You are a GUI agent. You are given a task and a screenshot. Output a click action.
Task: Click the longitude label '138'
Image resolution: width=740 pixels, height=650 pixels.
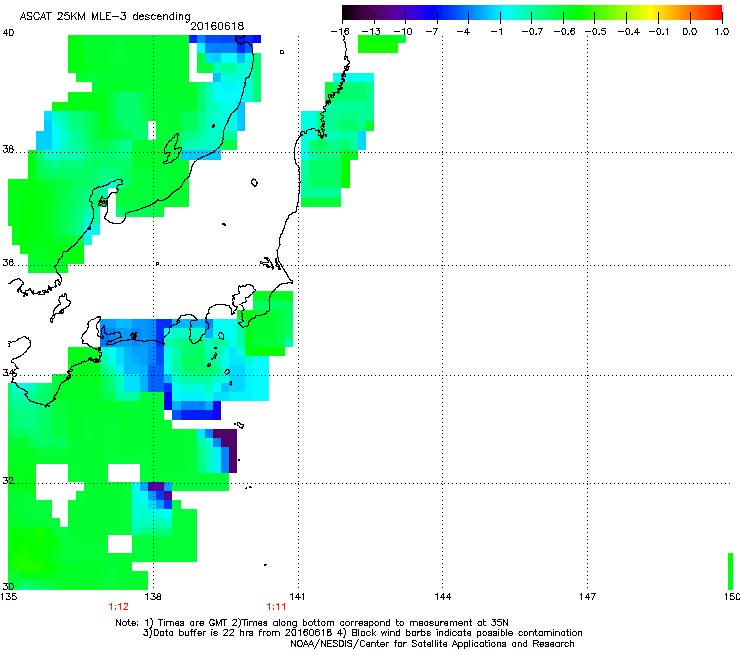[x=153, y=597]
